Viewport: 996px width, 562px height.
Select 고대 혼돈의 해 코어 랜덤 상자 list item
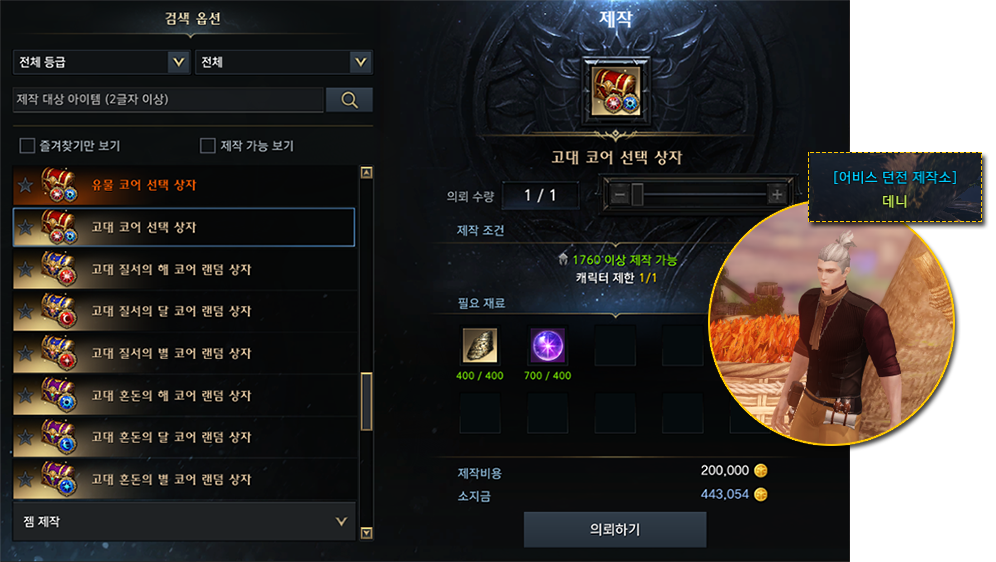[184, 395]
